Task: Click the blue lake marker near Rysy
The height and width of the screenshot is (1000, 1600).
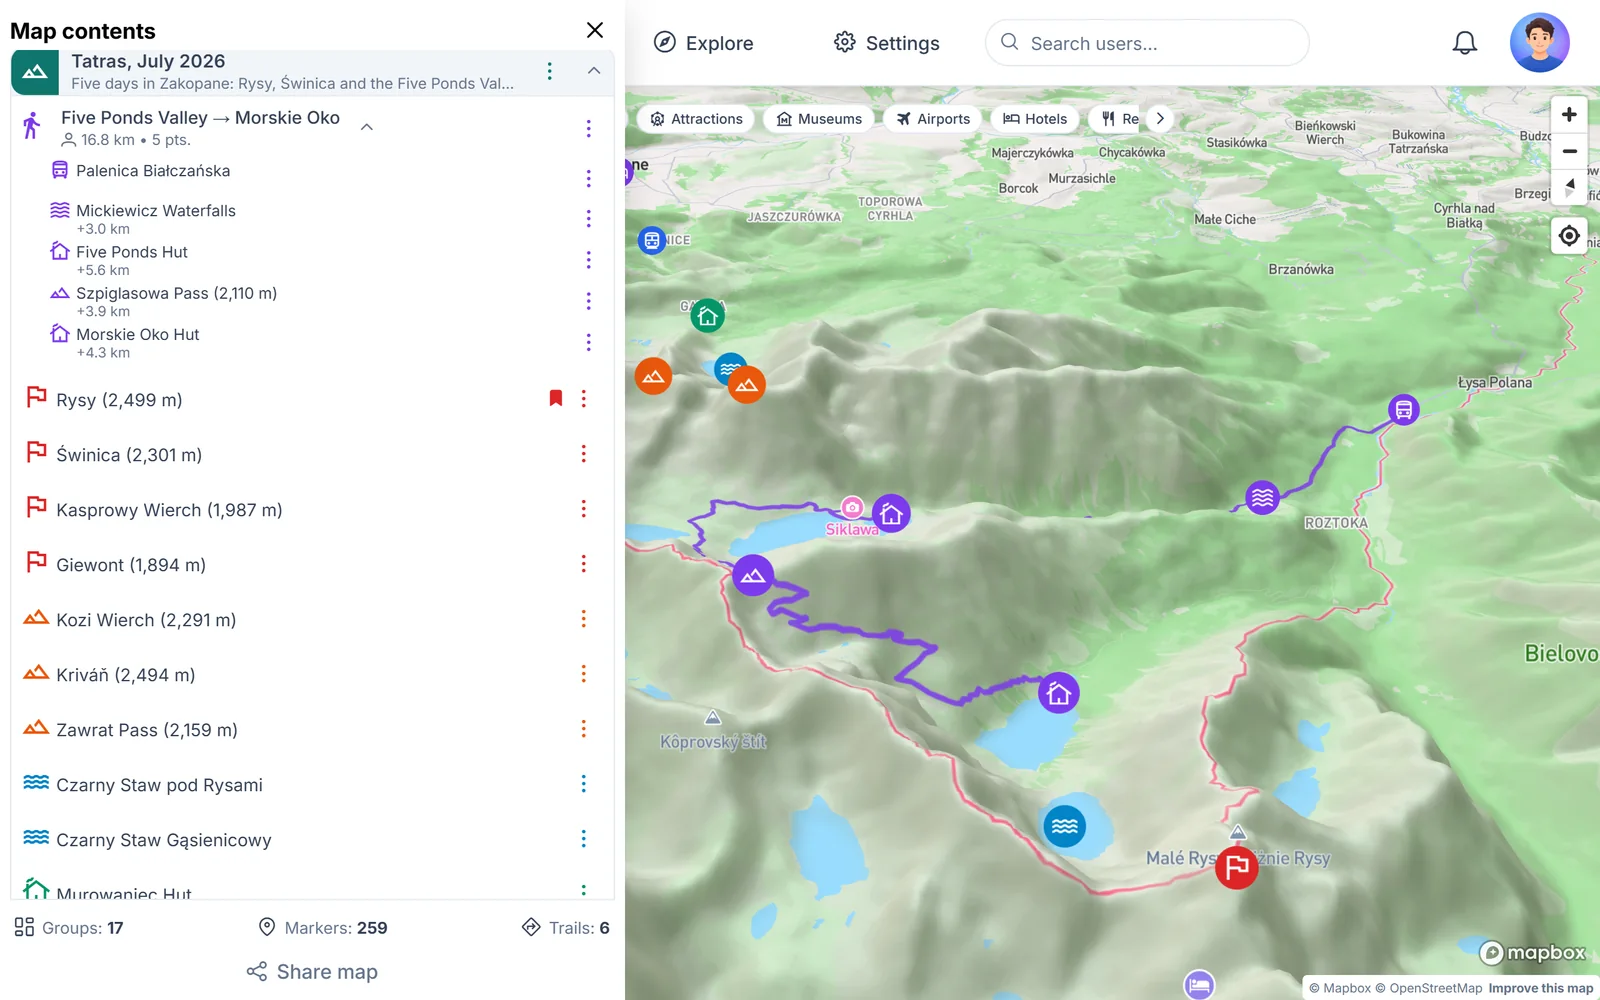Action: coord(1065,826)
